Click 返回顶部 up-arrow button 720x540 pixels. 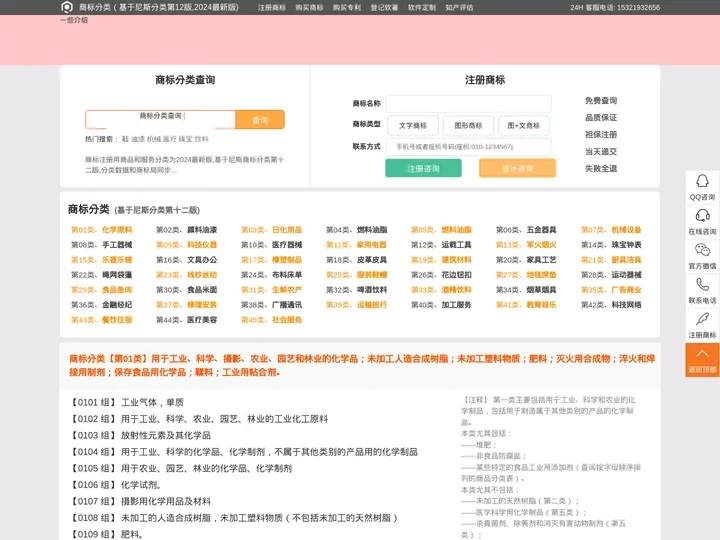pos(702,360)
